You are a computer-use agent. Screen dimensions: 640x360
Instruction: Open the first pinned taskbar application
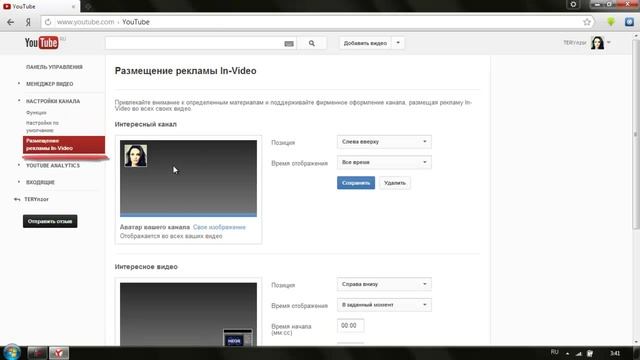[37, 353]
